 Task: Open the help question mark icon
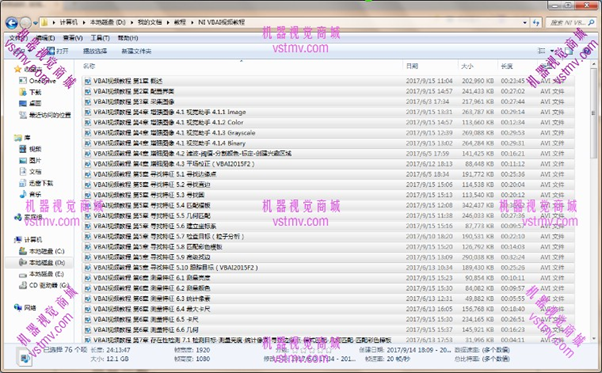click(587, 51)
